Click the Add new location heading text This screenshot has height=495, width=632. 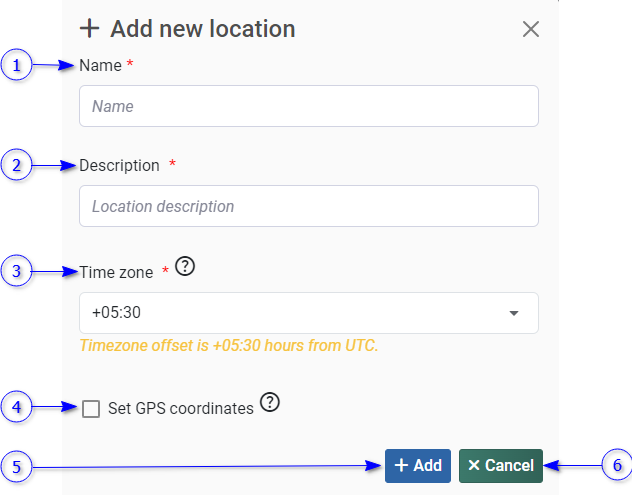202,28
